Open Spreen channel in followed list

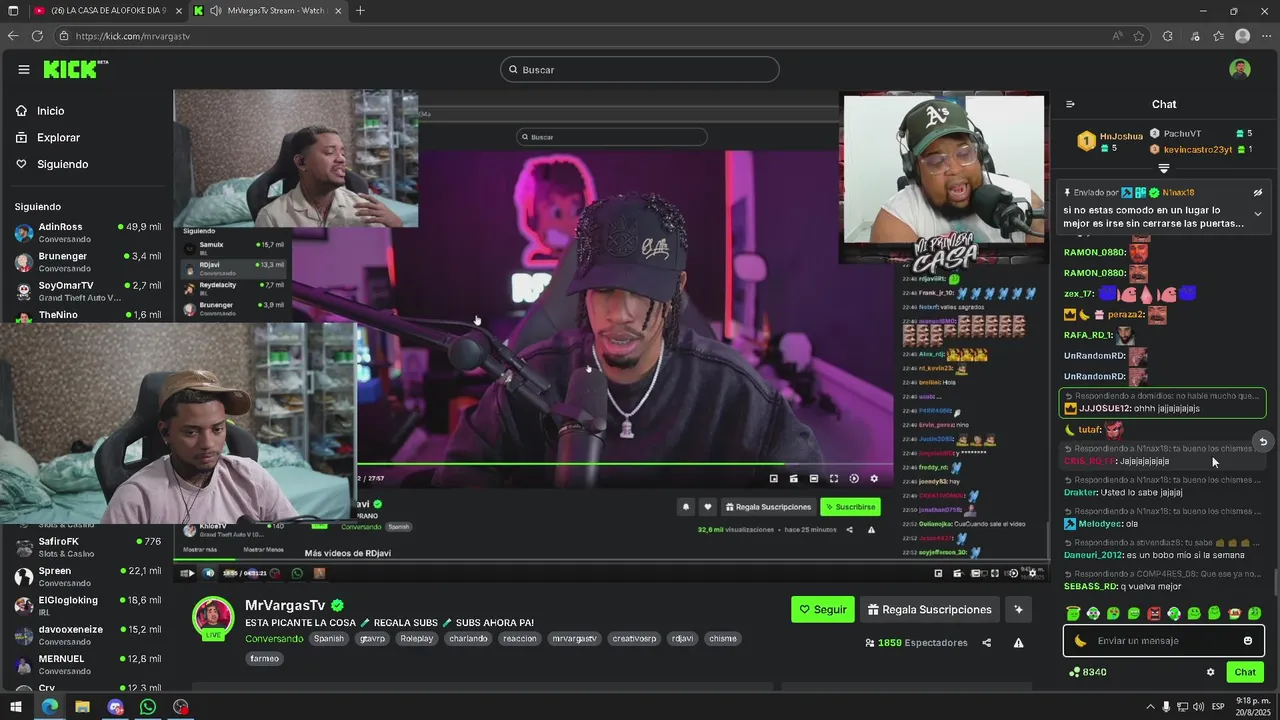tap(88, 576)
